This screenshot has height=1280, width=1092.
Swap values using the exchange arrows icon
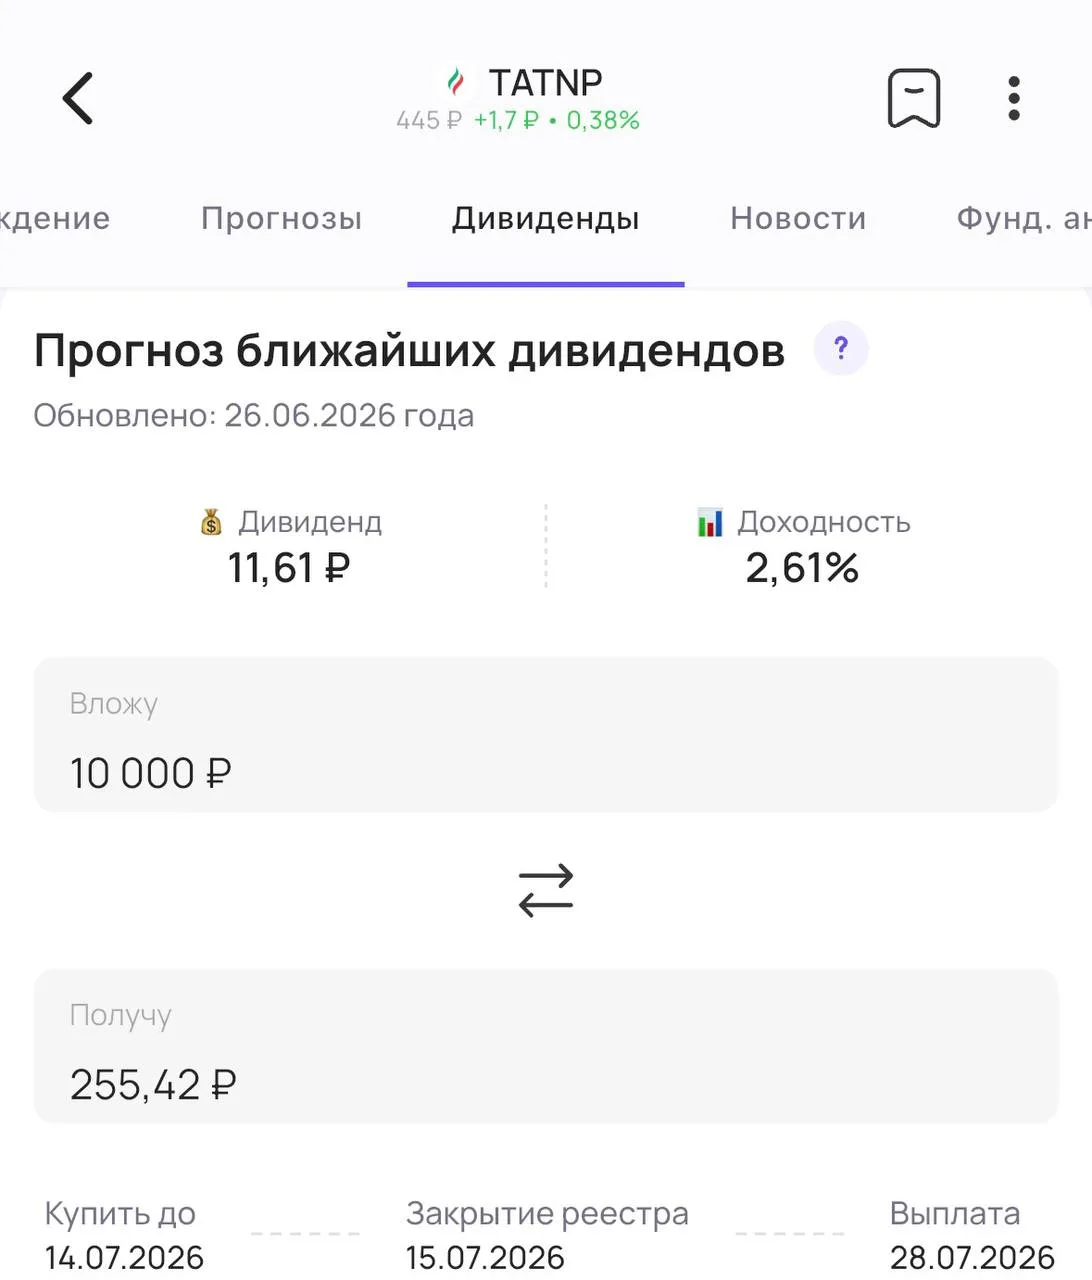coord(546,890)
